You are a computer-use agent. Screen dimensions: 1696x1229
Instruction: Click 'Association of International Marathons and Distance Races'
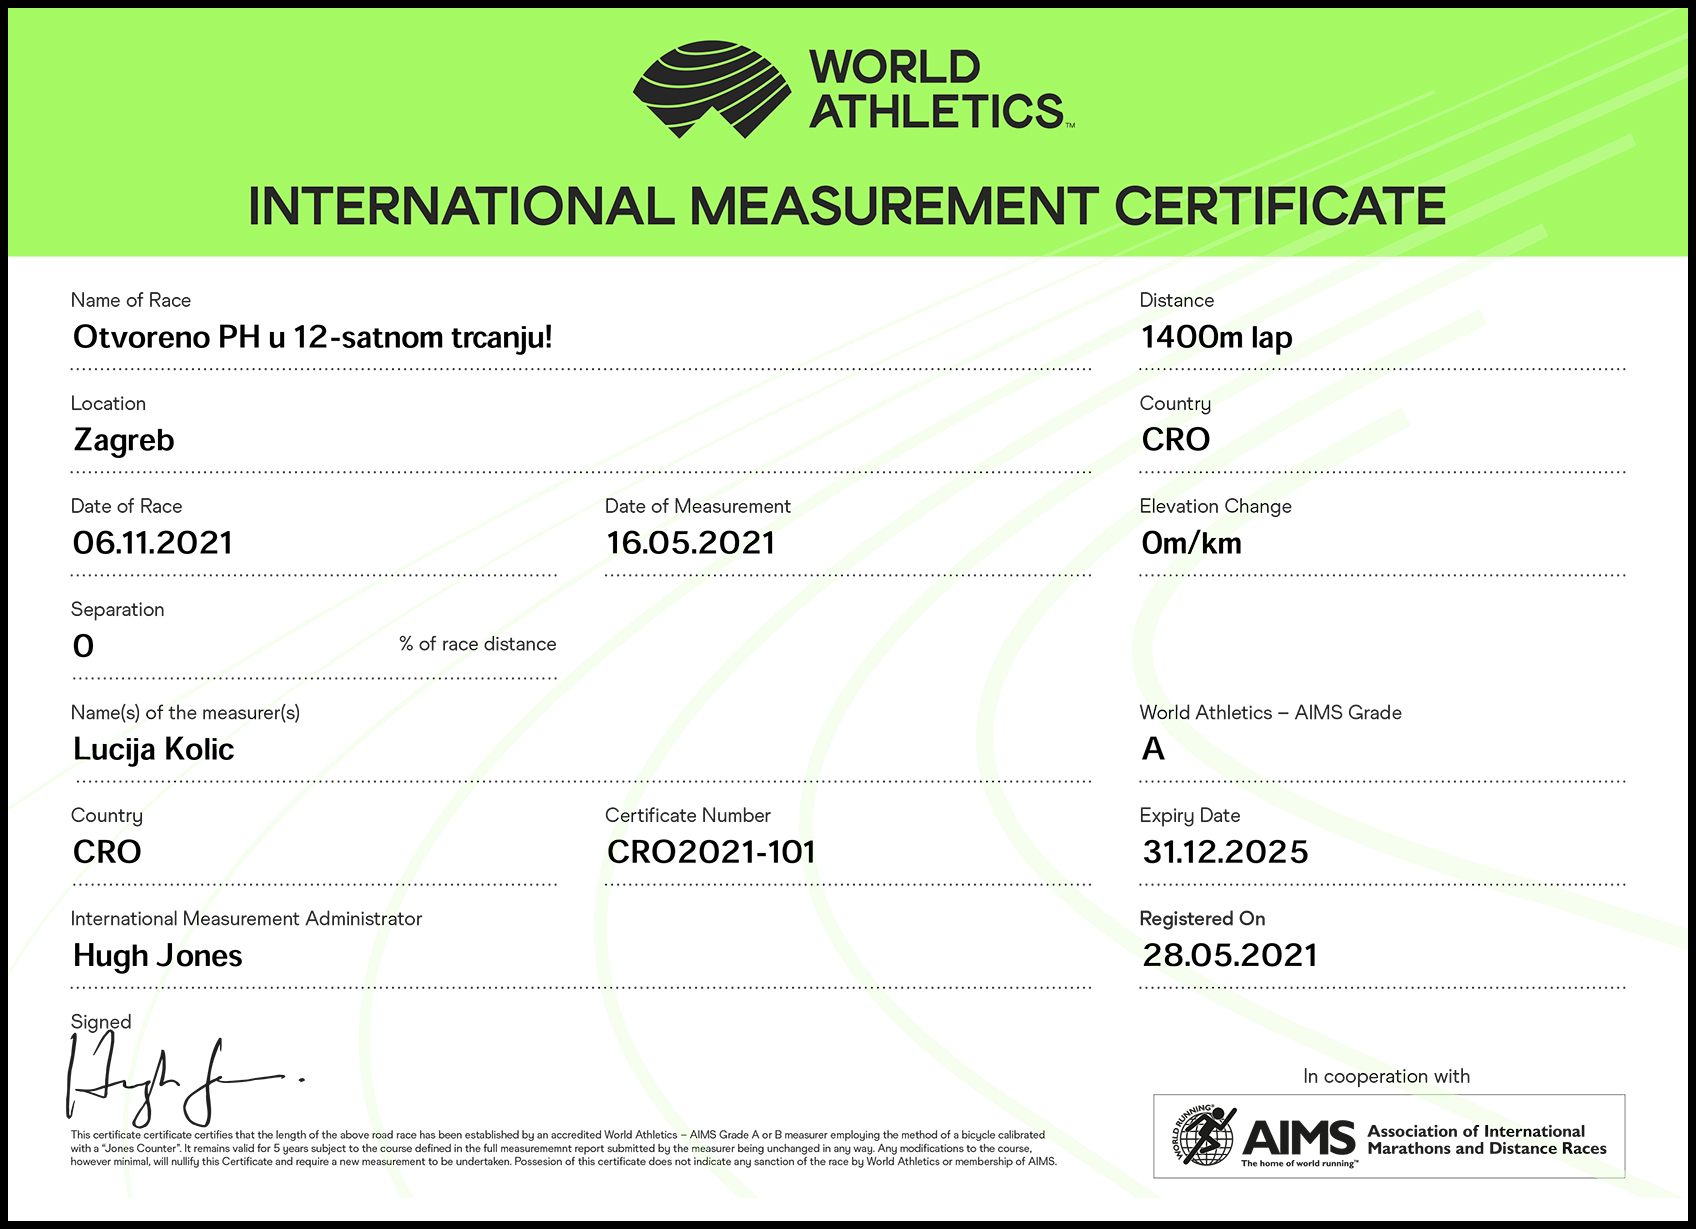(1487, 1140)
